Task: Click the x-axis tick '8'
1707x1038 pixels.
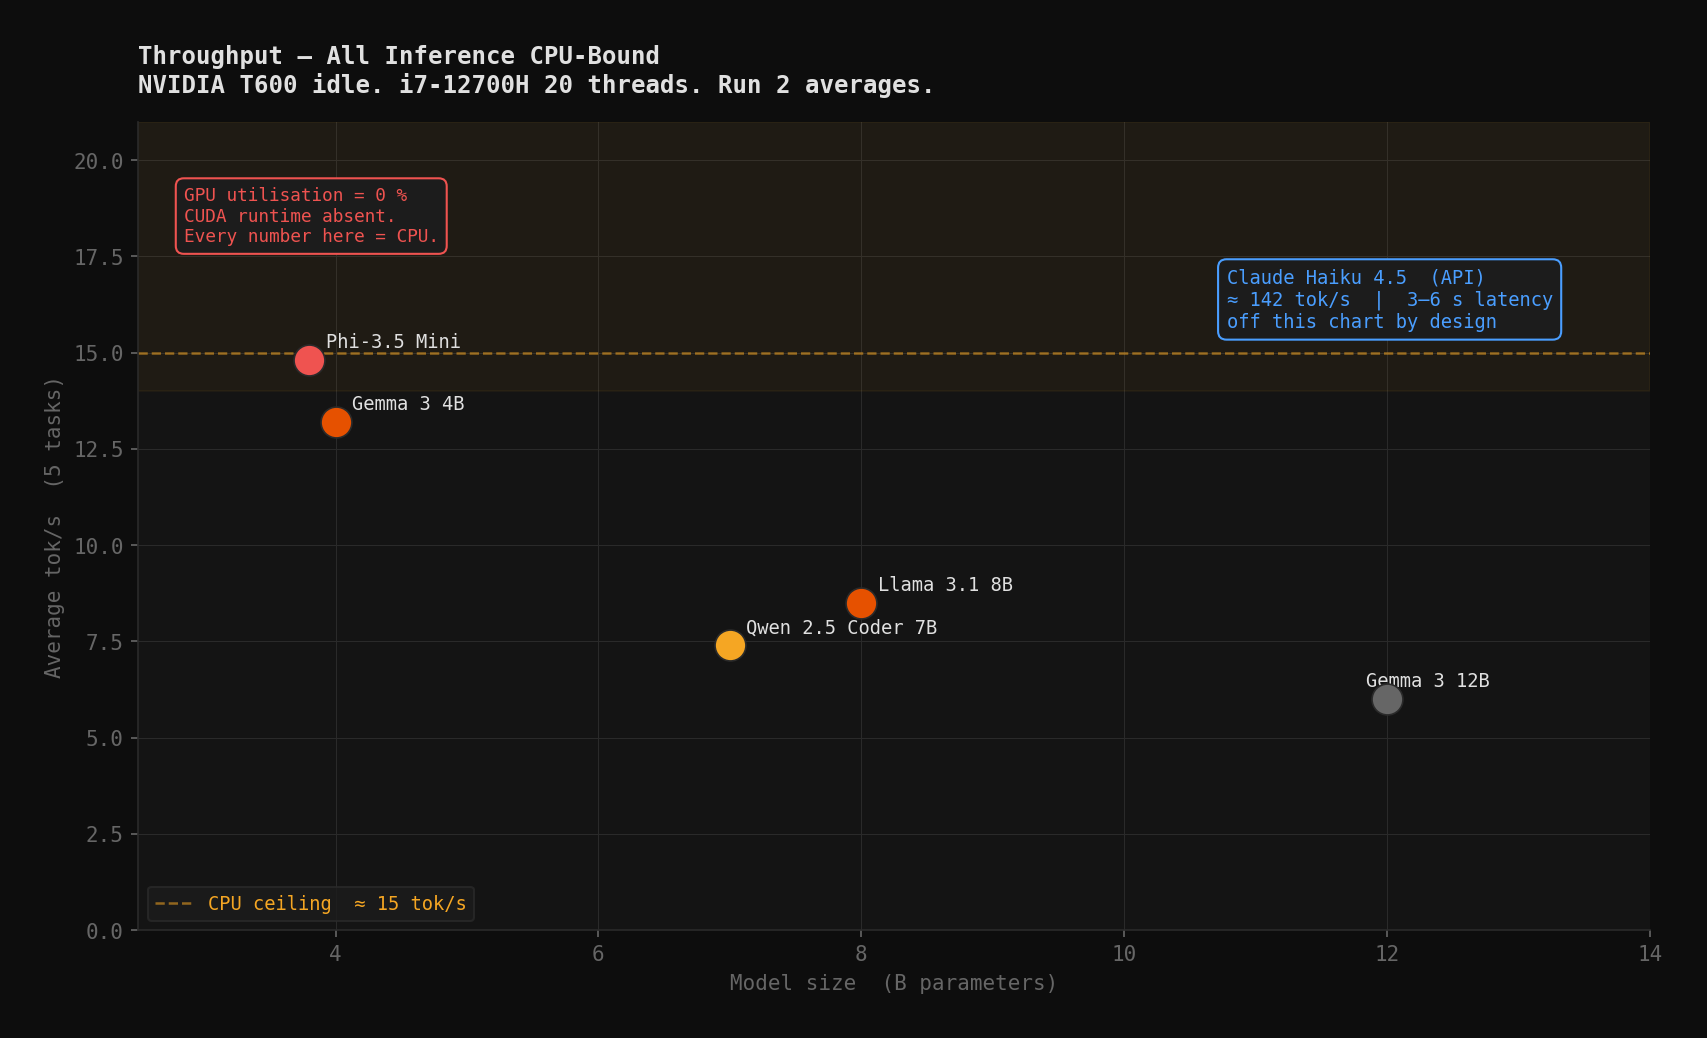Action: (861, 954)
